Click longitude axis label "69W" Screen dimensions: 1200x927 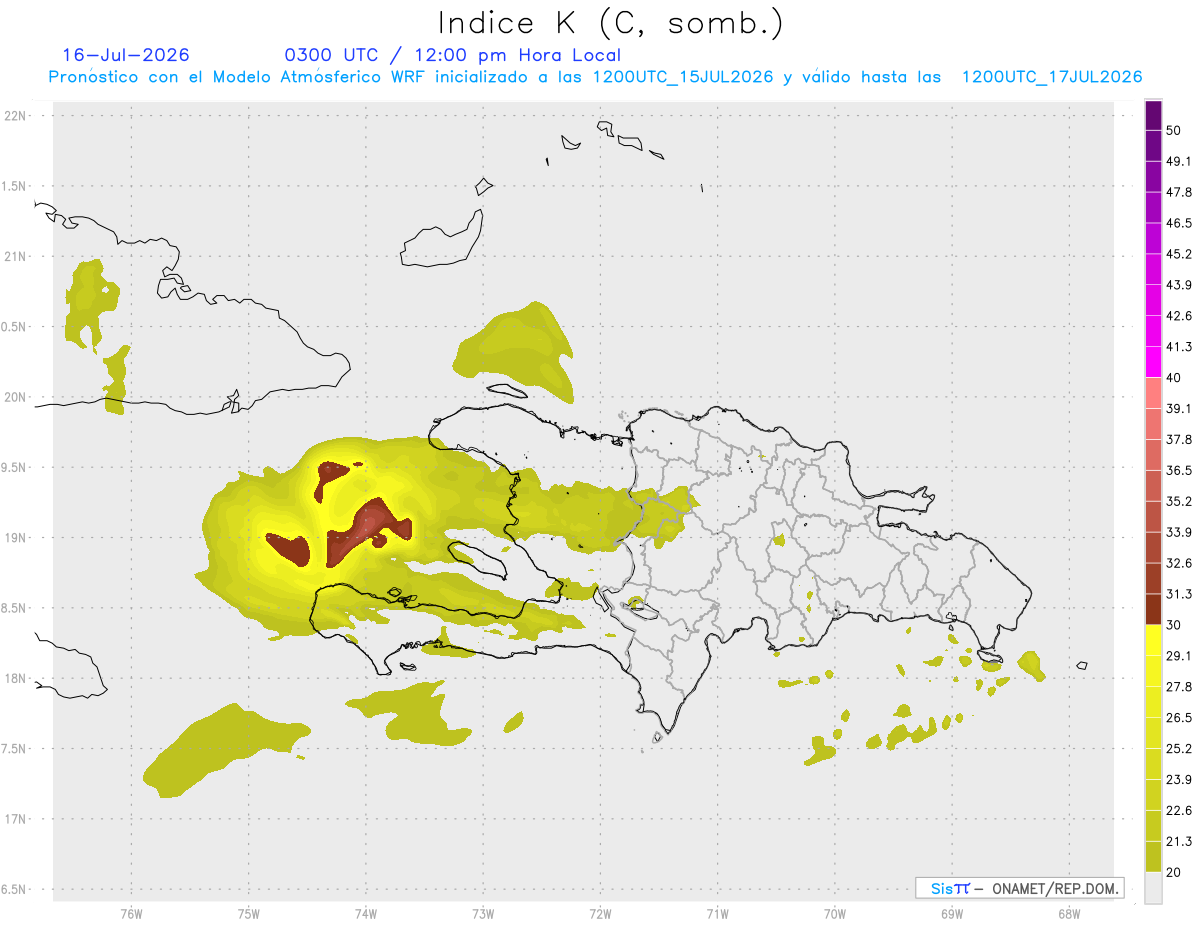pos(952,914)
